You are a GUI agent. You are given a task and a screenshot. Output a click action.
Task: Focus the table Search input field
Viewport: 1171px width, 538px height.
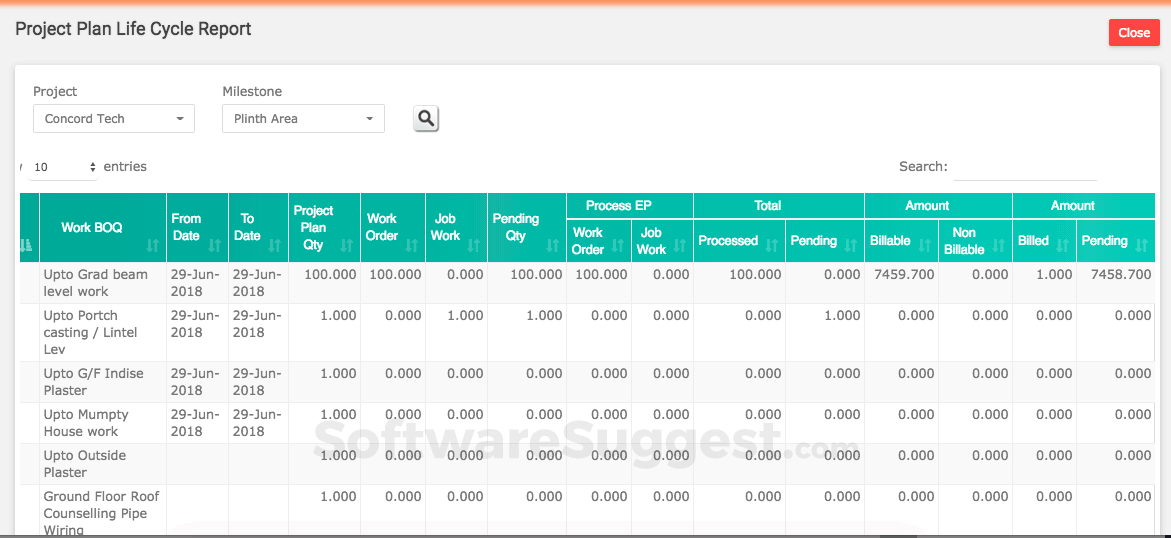(x=1025, y=168)
